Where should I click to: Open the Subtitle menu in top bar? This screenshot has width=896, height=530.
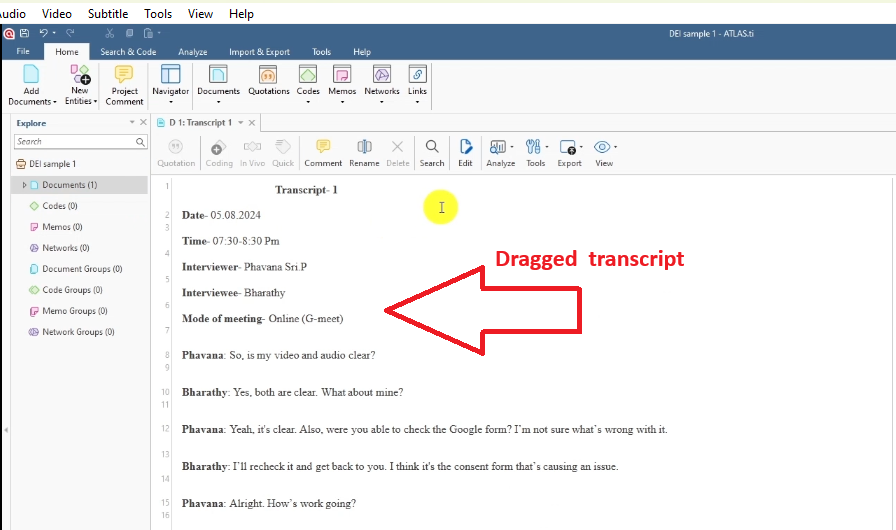pyautogui.click(x=108, y=14)
